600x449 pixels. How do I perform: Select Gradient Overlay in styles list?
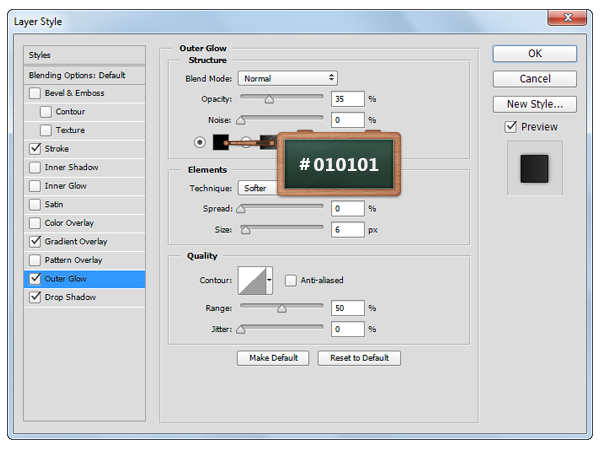pyautogui.click(x=76, y=241)
